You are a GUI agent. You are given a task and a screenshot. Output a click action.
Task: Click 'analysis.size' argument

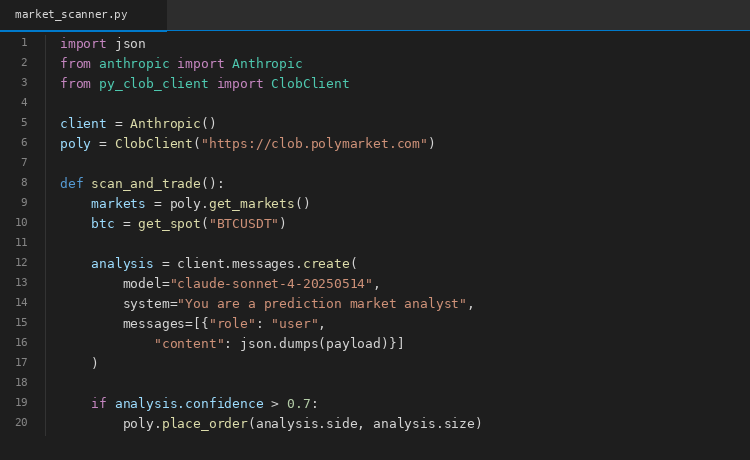coord(424,424)
